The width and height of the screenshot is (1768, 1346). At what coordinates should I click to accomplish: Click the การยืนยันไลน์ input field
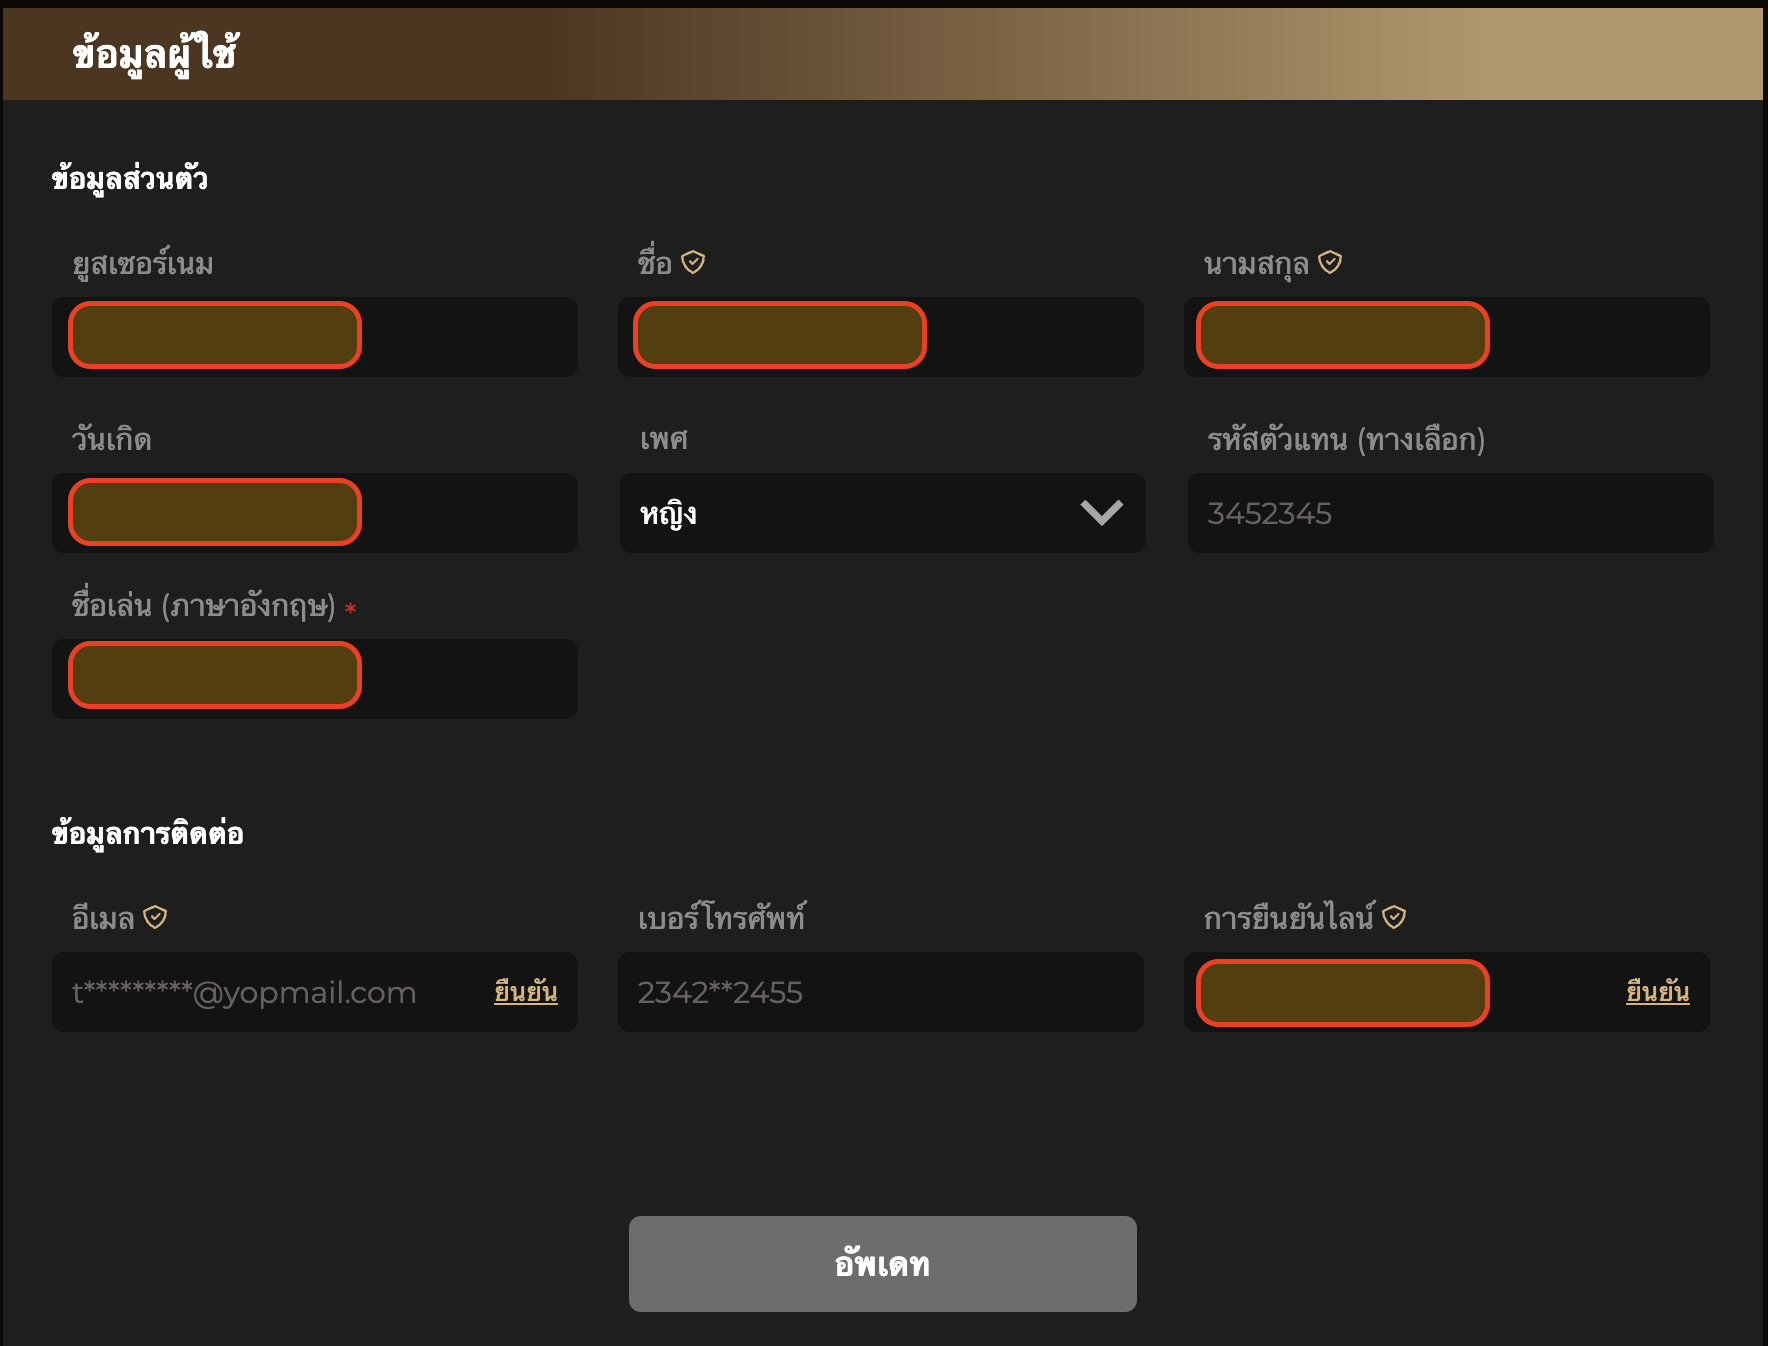click(x=1400, y=992)
